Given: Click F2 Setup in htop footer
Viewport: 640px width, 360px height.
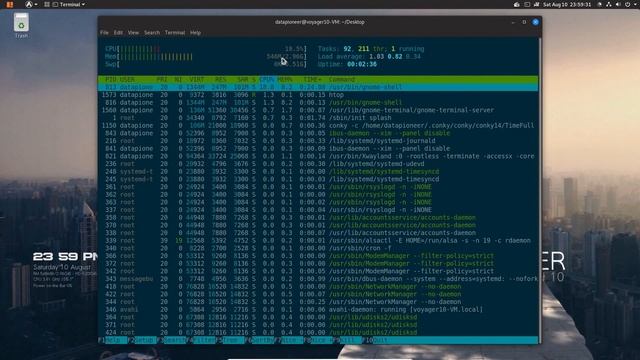Looking at the screenshot, I should [142, 340].
